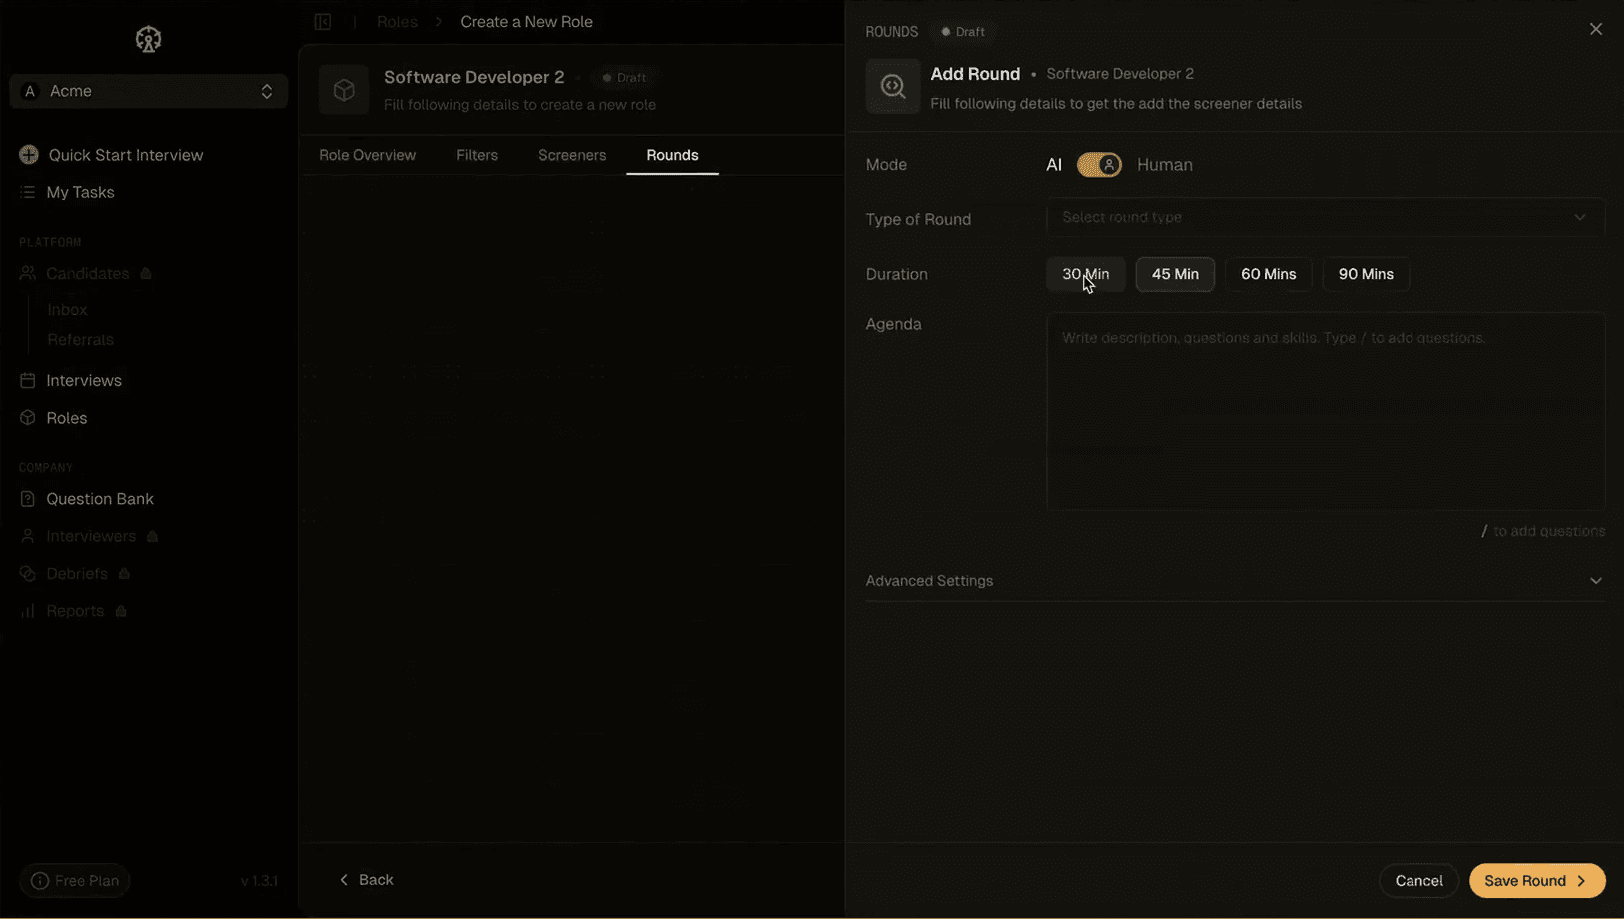
Task: Click the lock icon next to Candidates
Action: (x=146, y=273)
